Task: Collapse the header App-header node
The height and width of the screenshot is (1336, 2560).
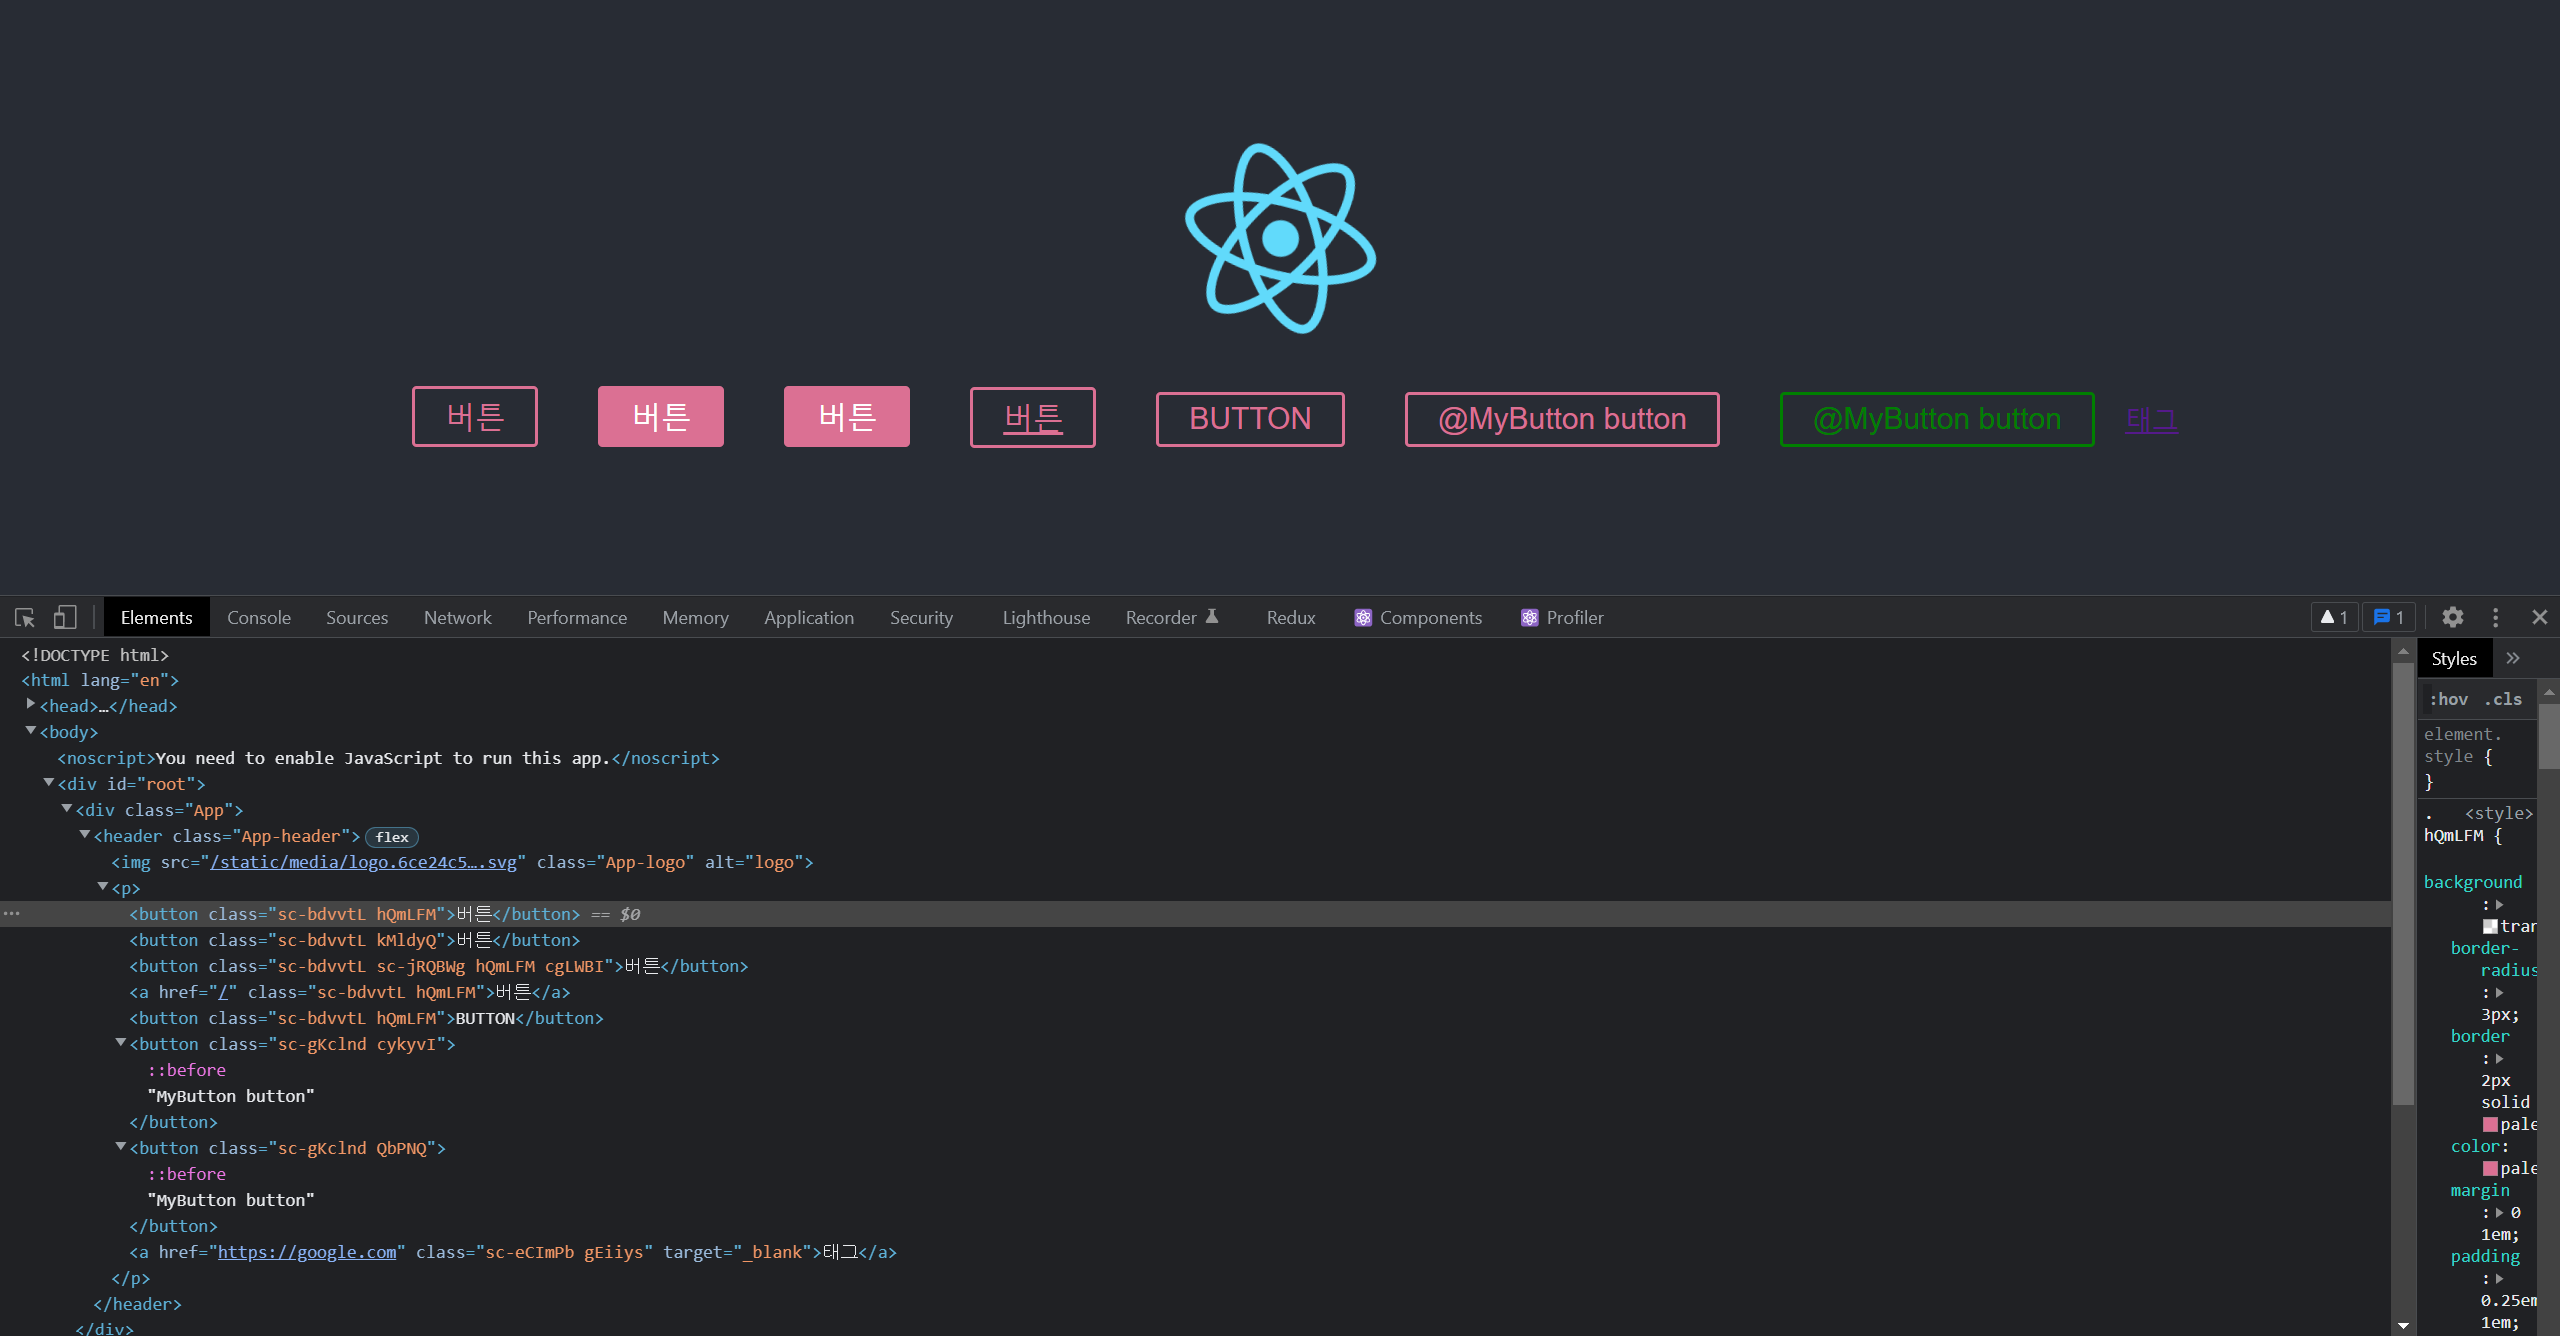Action: click(x=85, y=835)
